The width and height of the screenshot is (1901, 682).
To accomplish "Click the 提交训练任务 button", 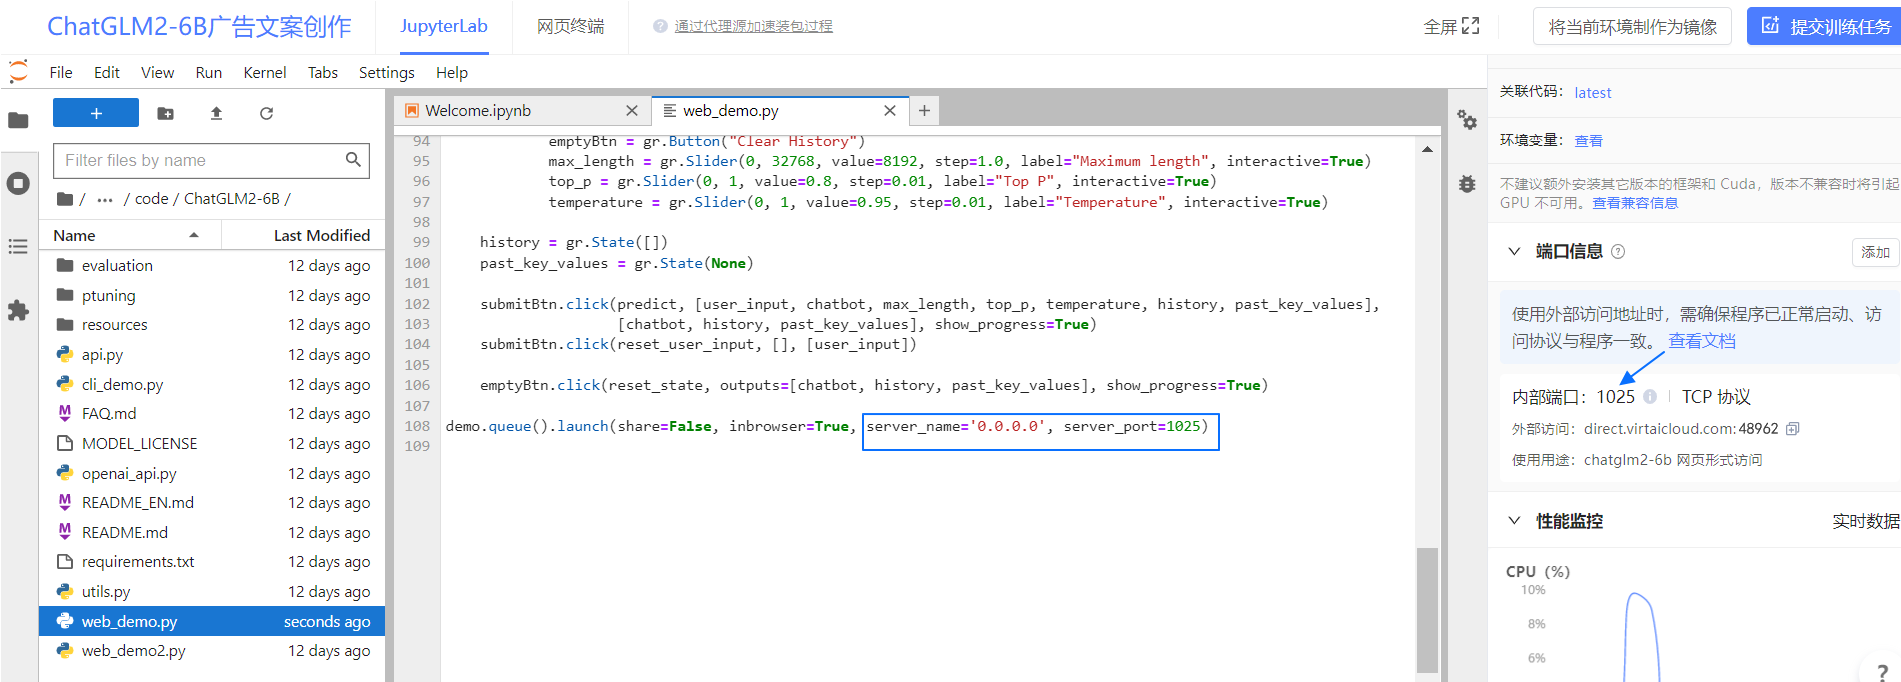I will point(1825,26).
